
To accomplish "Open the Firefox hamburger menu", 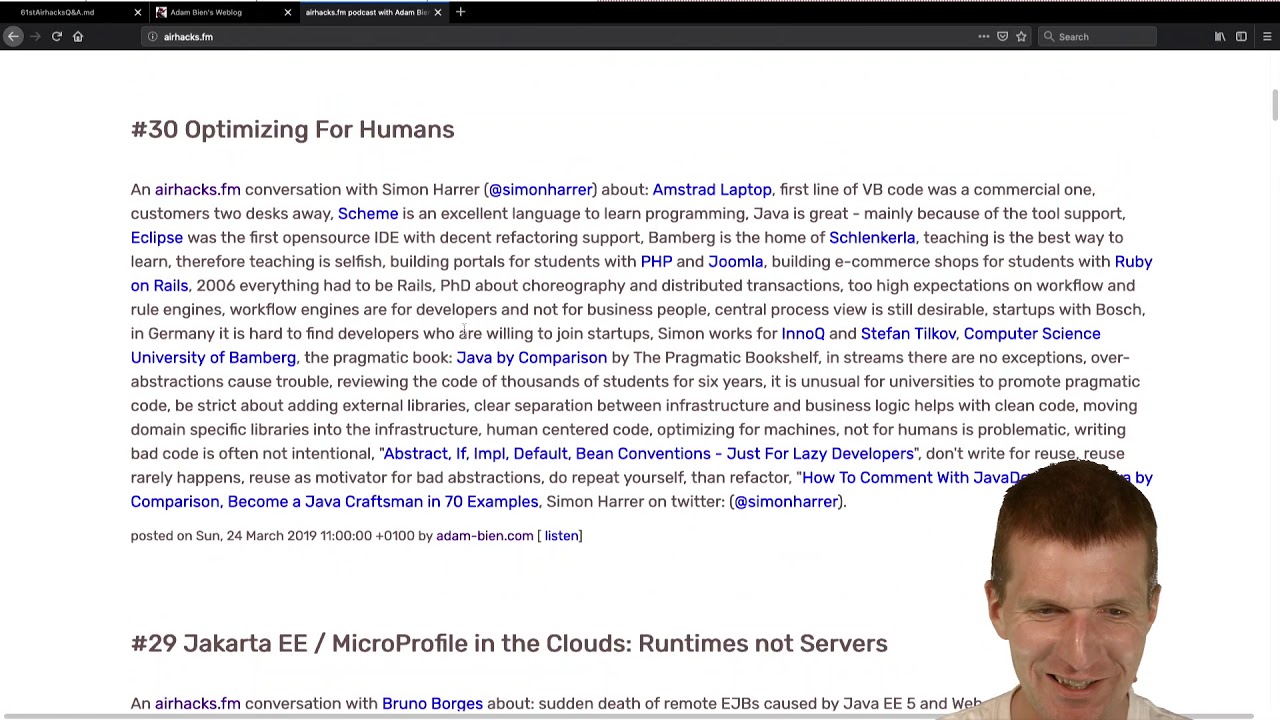I will coord(1267,37).
